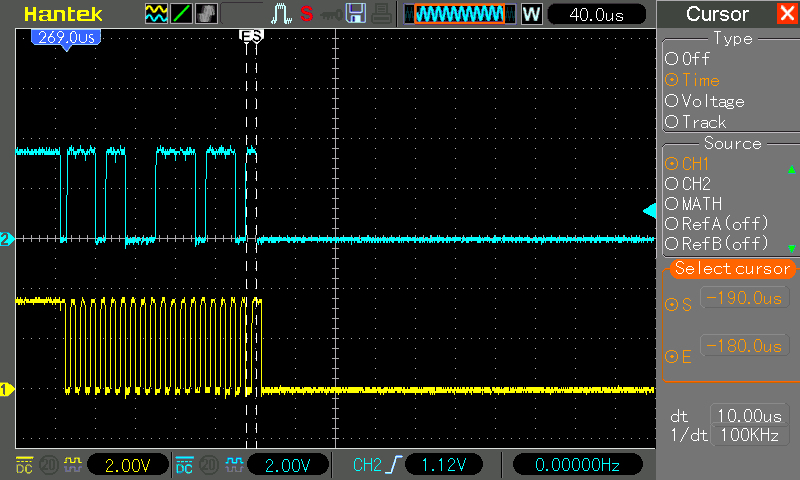Click the E cursor marker at top

(245, 36)
